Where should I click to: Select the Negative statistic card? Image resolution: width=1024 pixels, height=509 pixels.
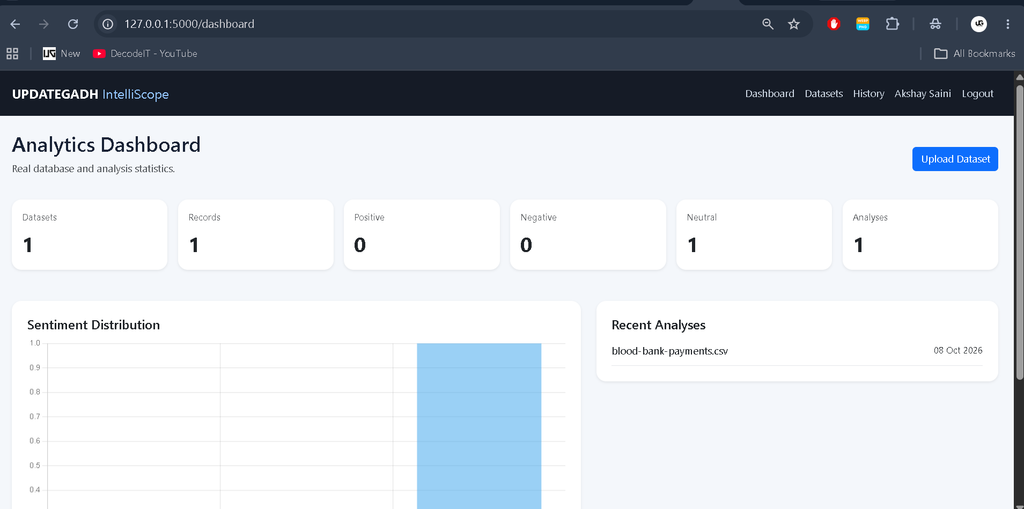click(x=588, y=235)
